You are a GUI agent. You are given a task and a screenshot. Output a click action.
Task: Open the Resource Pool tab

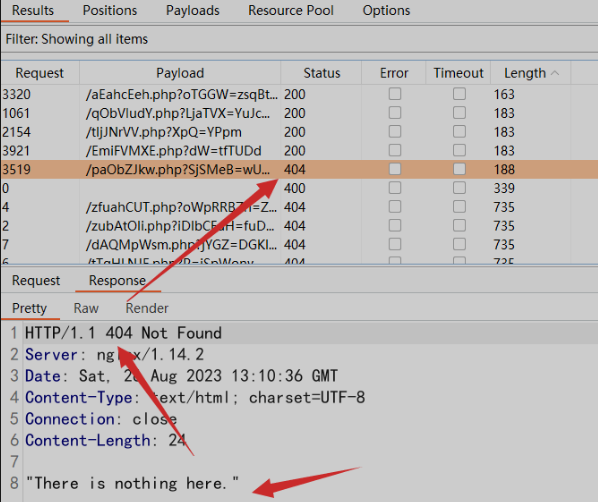tap(291, 10)
